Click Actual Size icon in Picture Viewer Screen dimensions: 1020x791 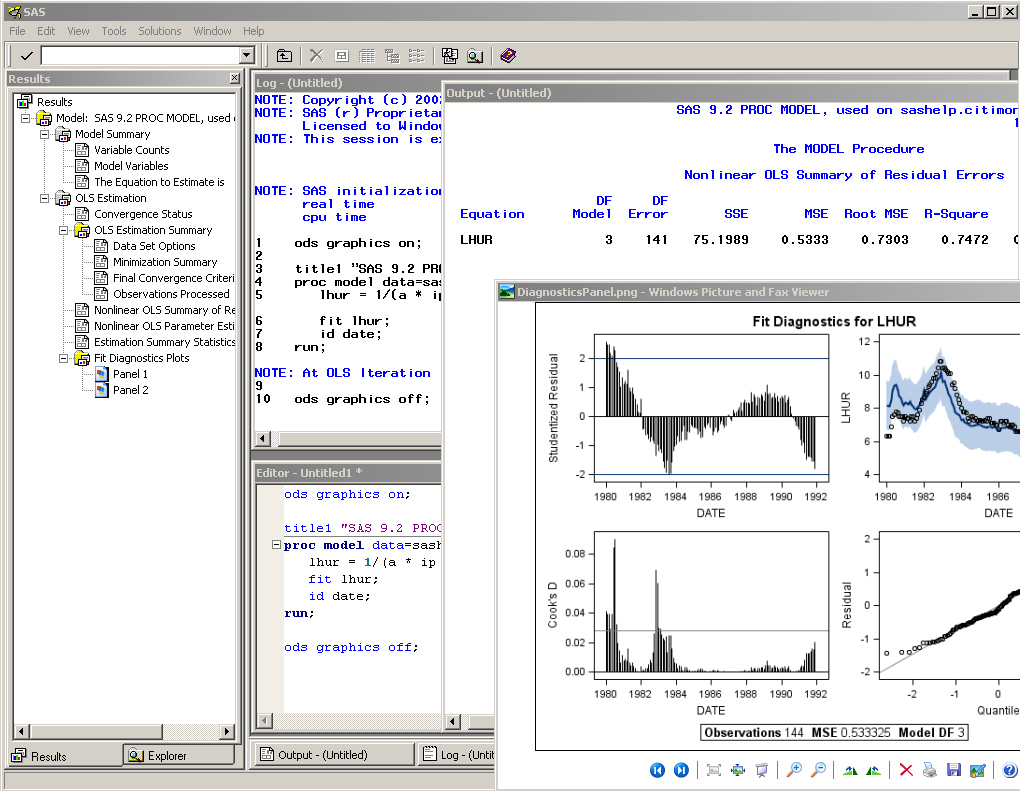click(738, 770)
